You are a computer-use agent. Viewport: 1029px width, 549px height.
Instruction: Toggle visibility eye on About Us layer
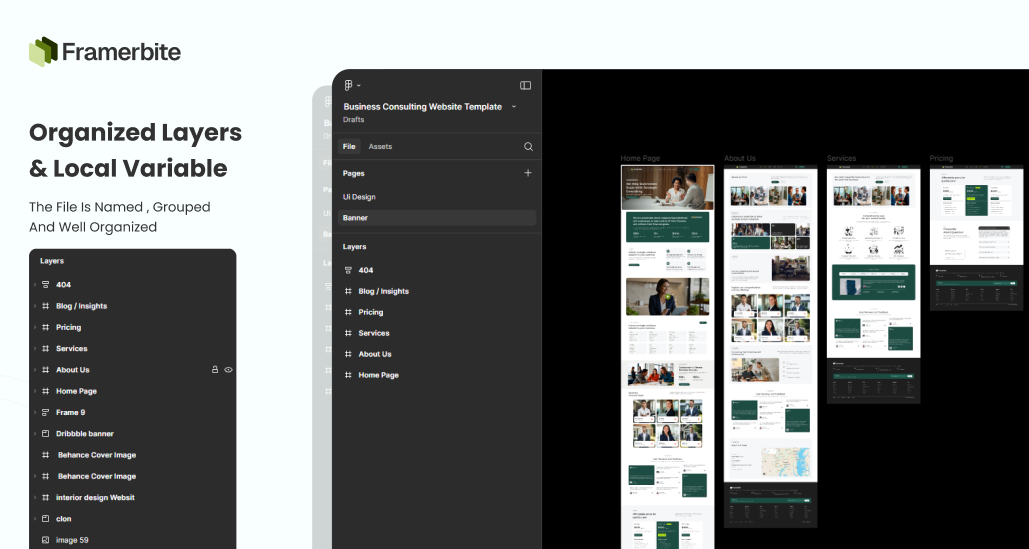228,370
